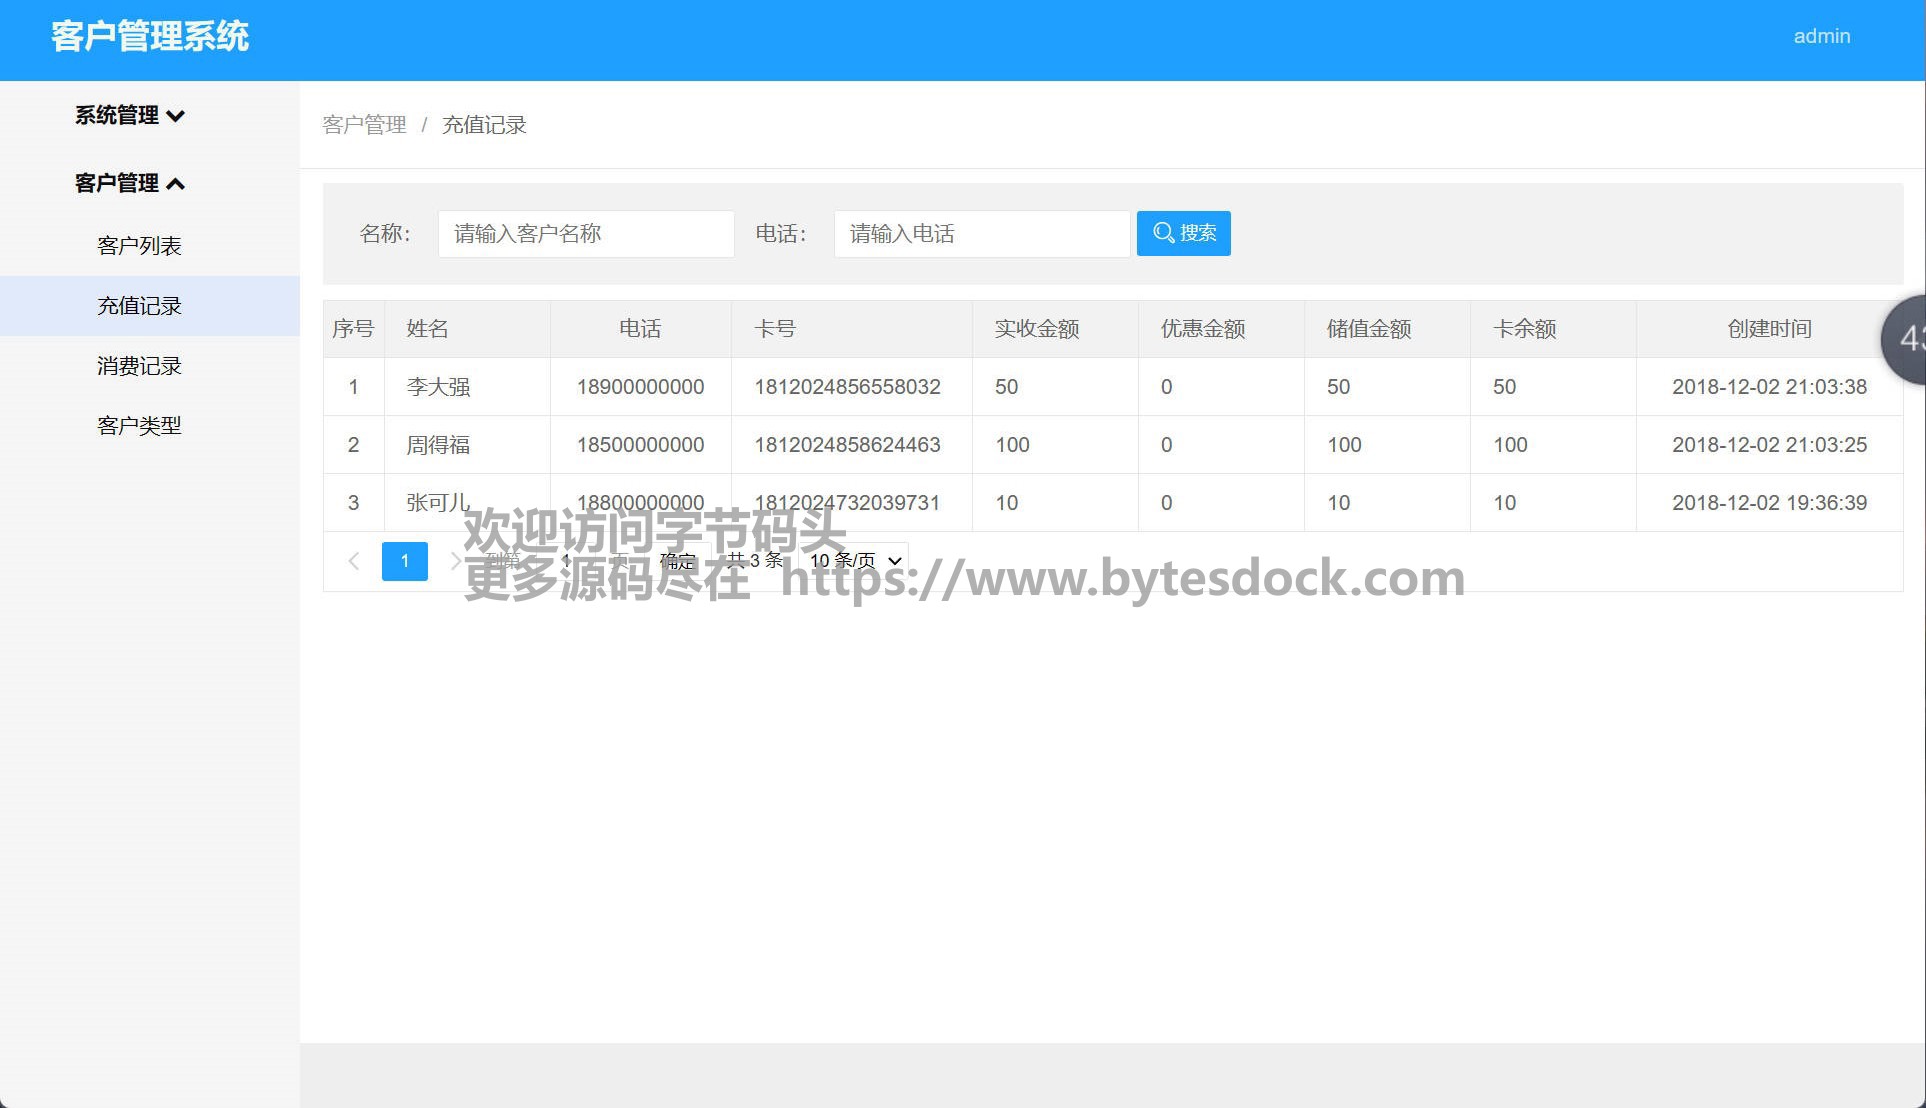Image resolution: width=1926 pixels, height=1108 pixels.
Task: Click the floating gray circle badge
Action: (x=1907, y=339)
